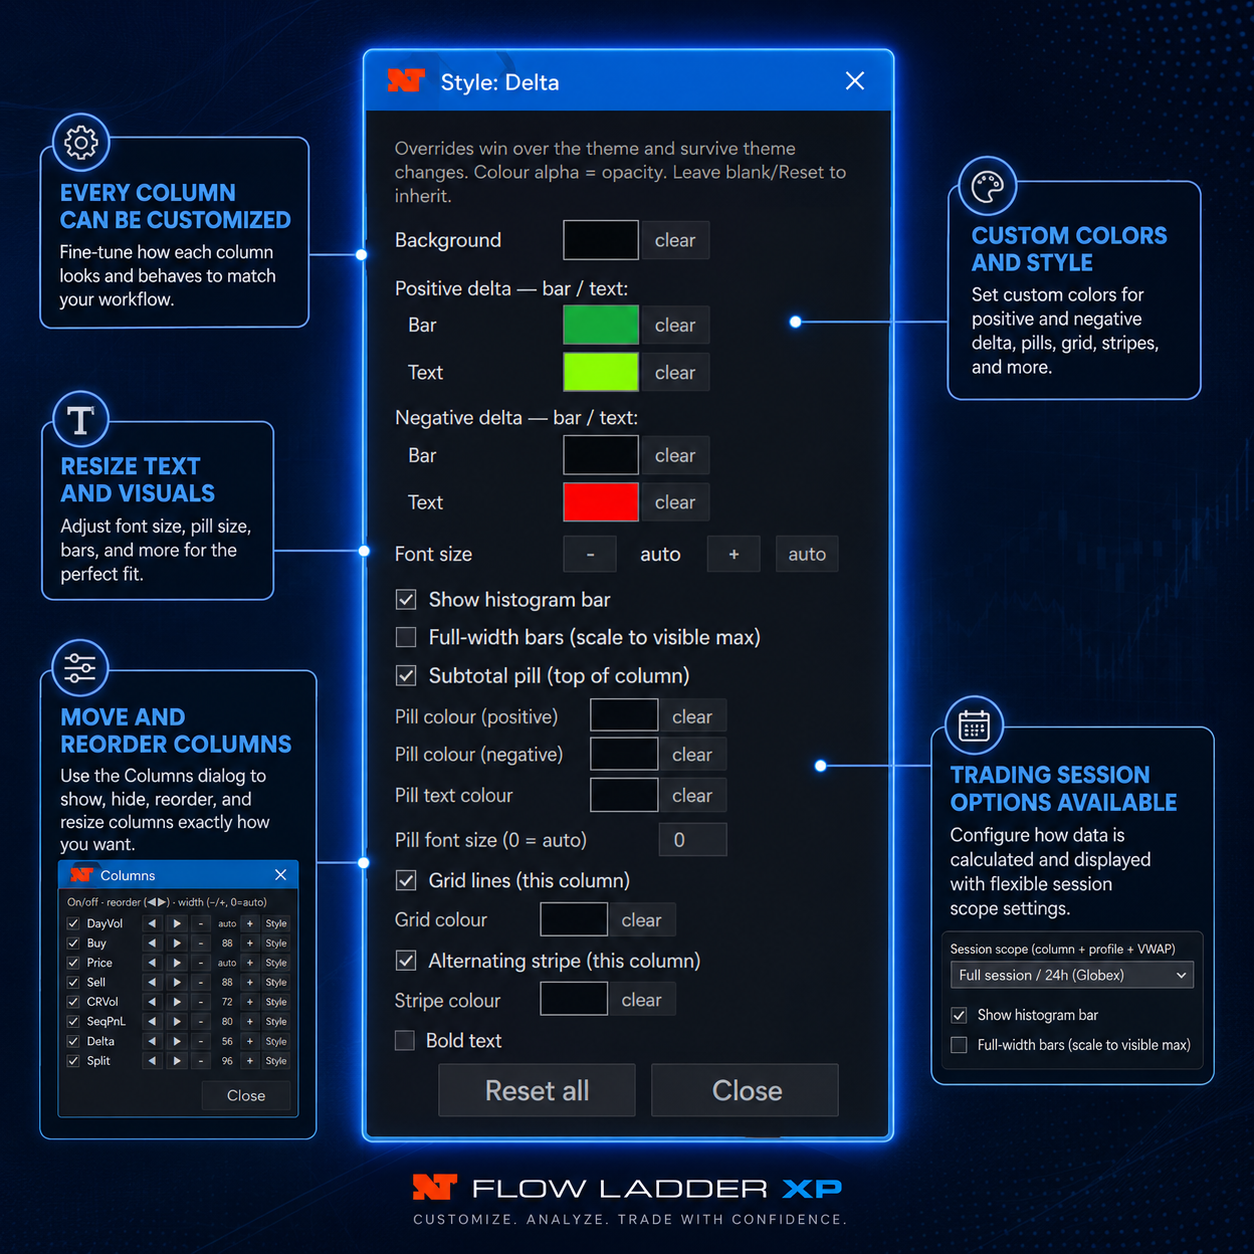Toggle the Show histogram bar checkbox in dialog
The width and height of the screenshot is (1254, 1254).
tap(406, 600)
